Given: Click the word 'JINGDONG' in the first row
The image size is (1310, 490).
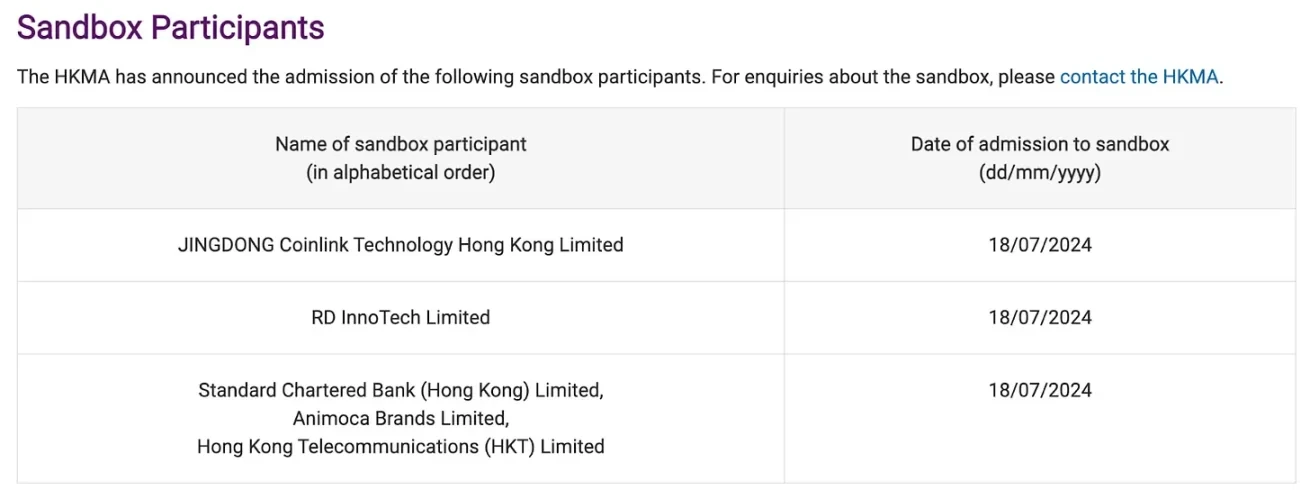Looking at the screenshot, I should [225, 245].
